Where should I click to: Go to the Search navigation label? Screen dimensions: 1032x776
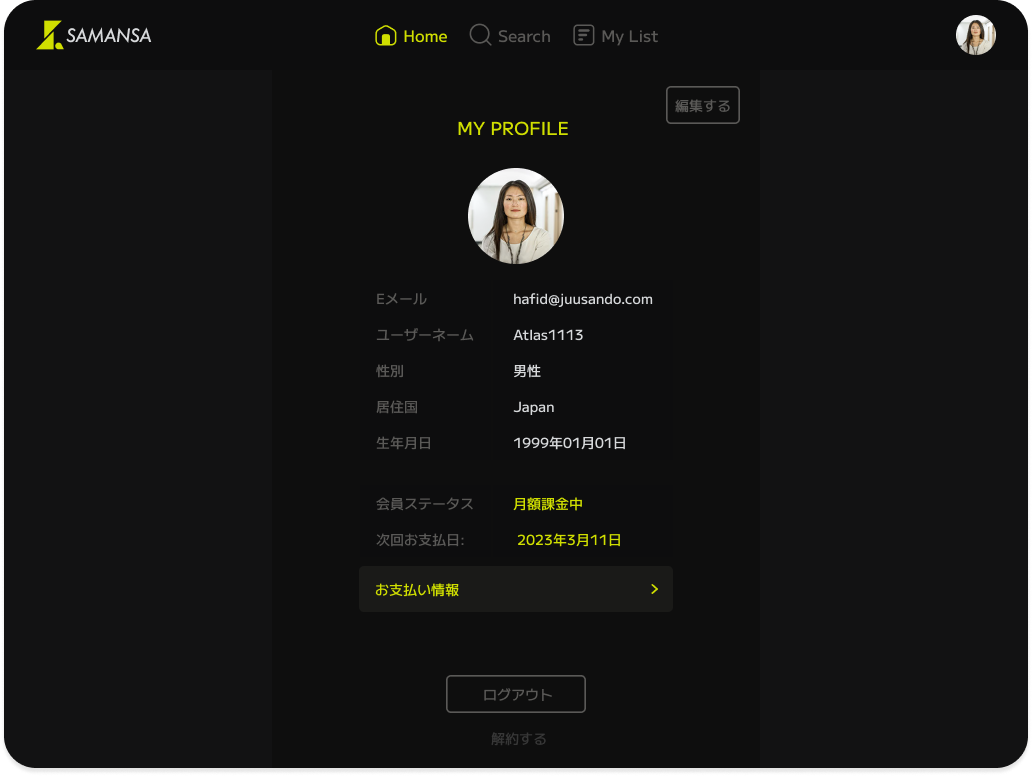click(524, 36)
